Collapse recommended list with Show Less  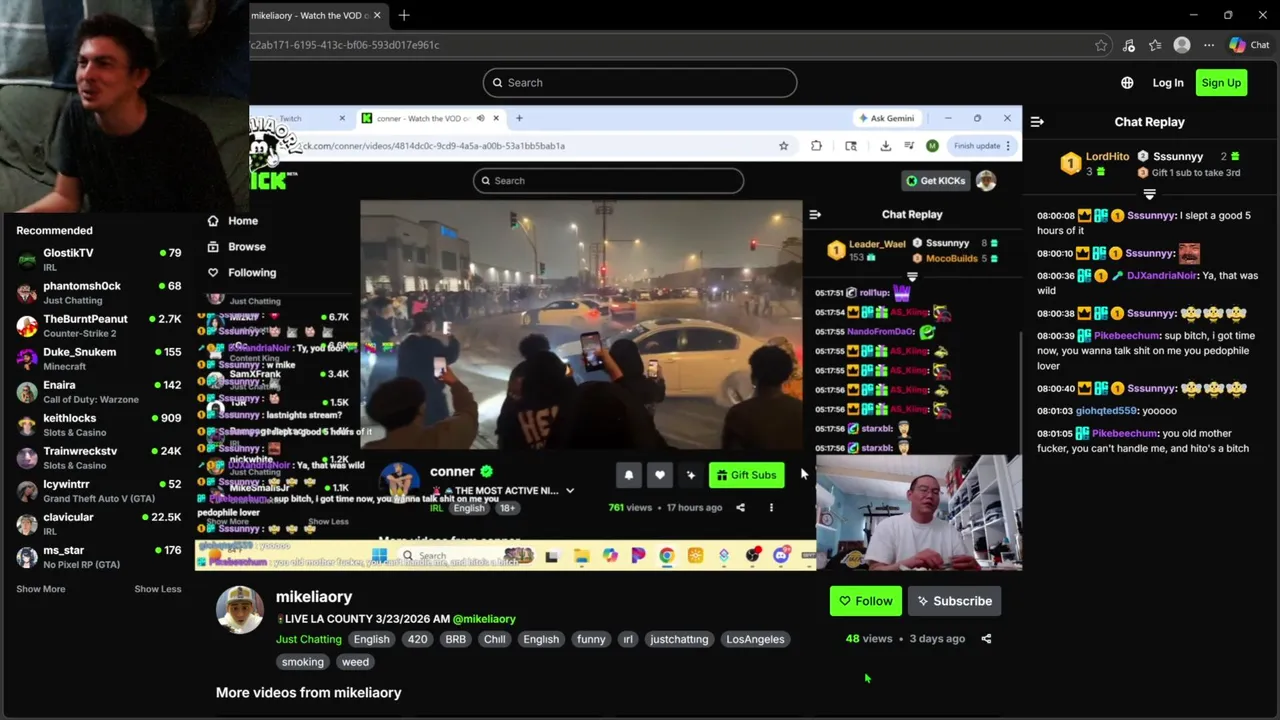[158, 589]
